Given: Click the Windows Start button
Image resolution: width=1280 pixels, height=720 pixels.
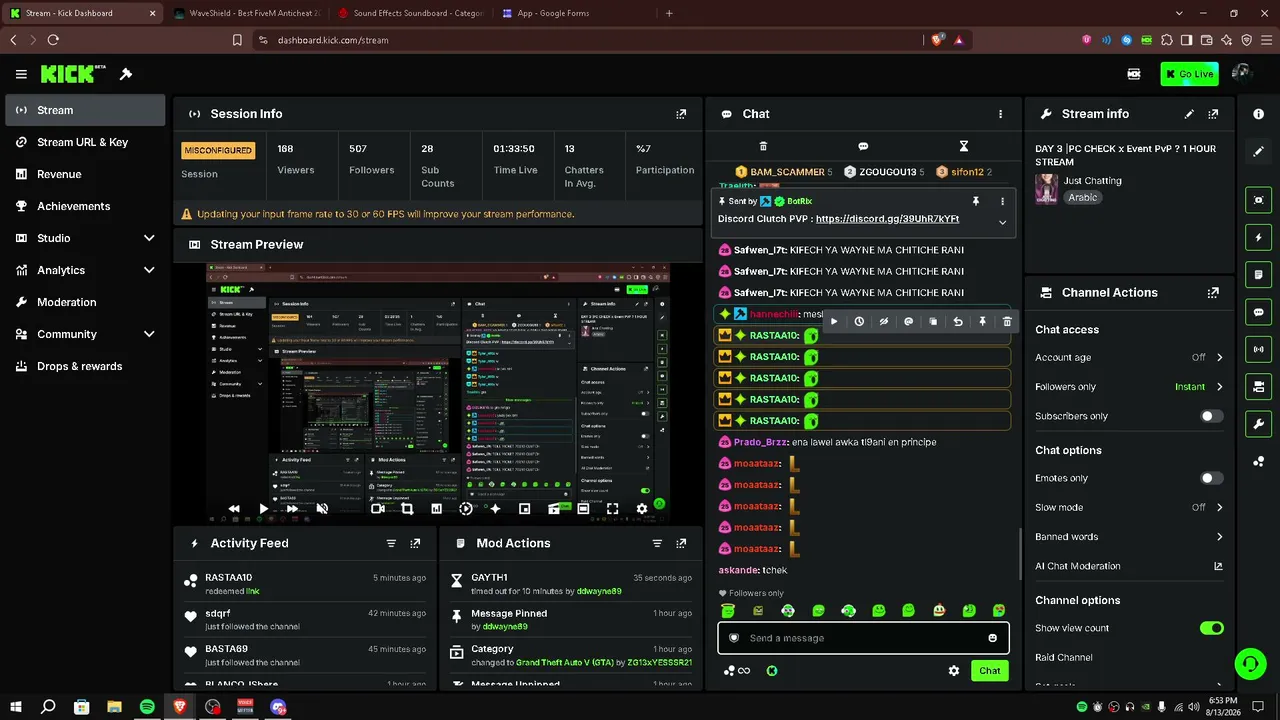Looking at the screenshot, I should [x=16, y=707].
